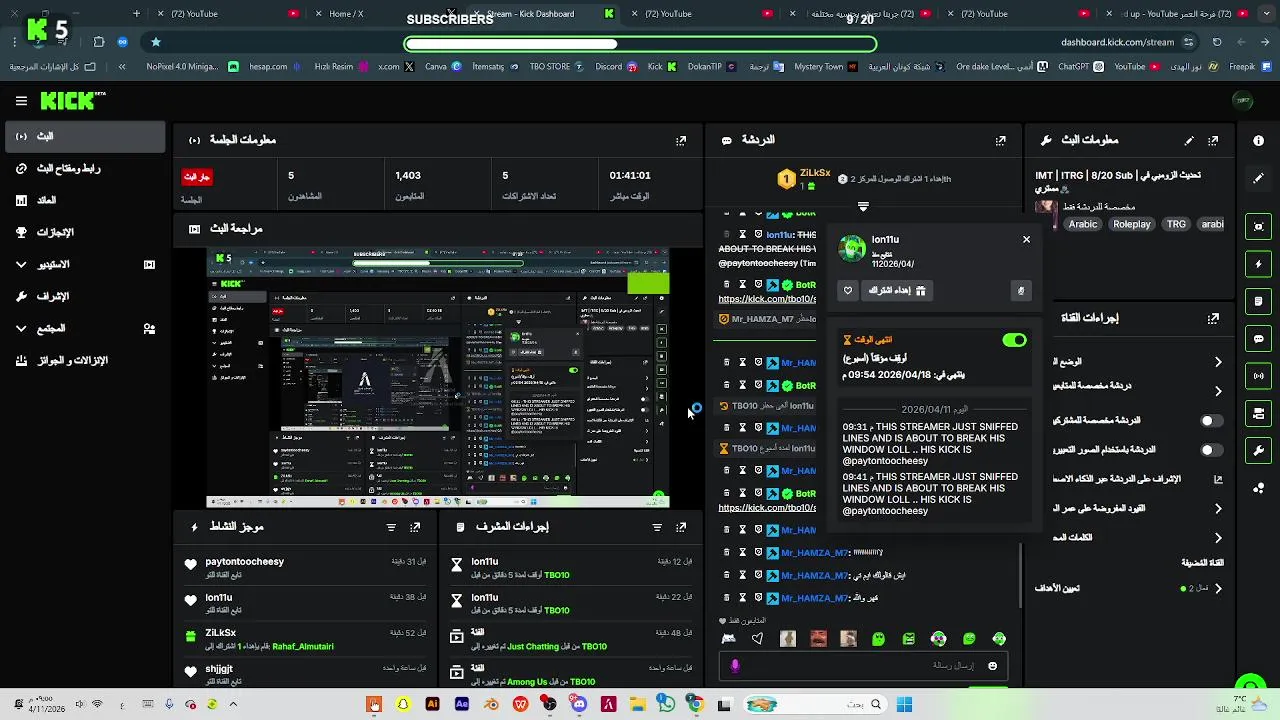Click lightning bolt icon in right sidebar
Viewport: 1280px width, 720px height.
click(1259, 264)
